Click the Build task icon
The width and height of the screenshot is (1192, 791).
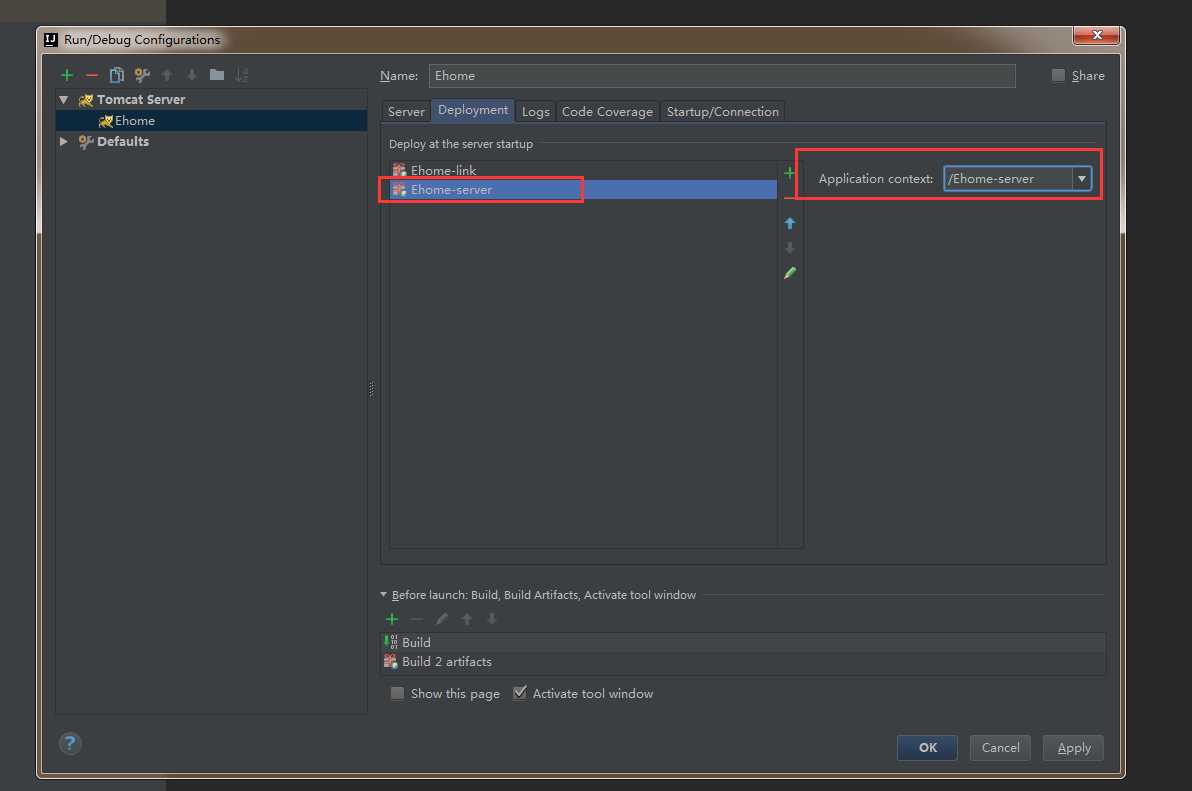pos(392,642)
